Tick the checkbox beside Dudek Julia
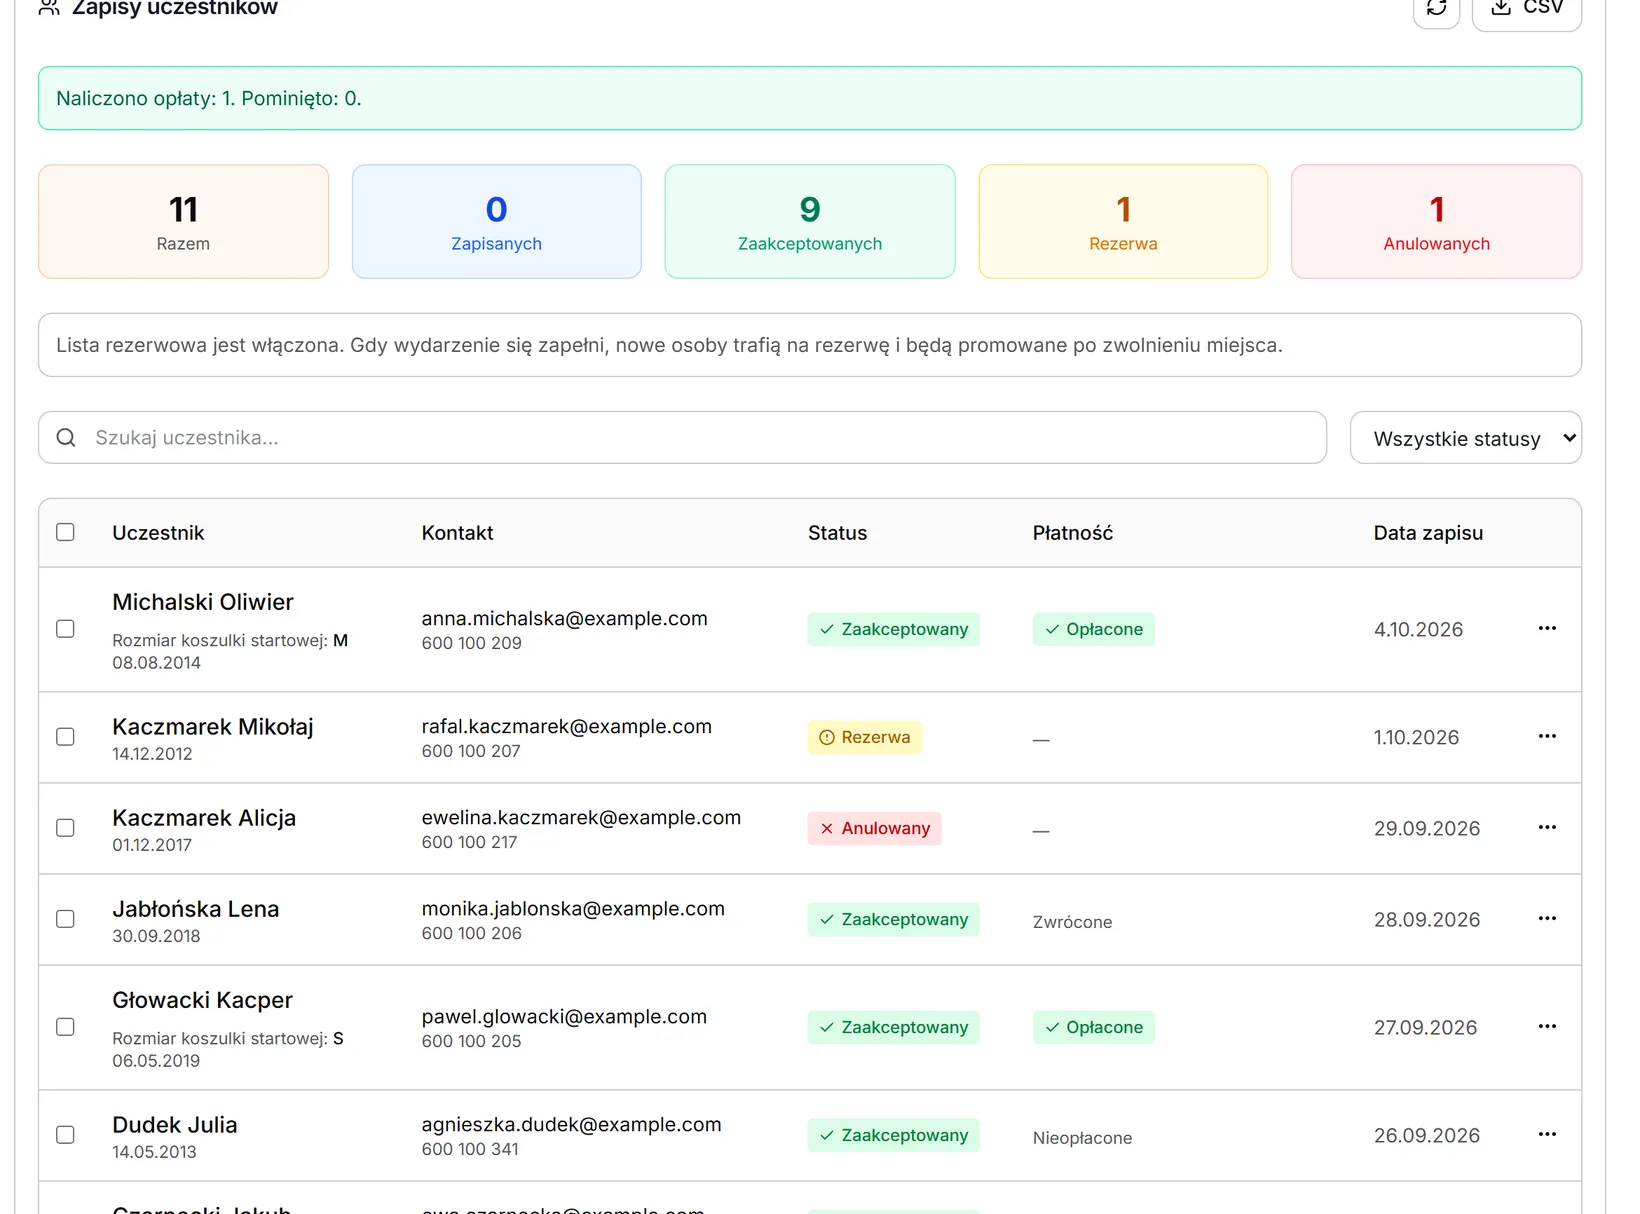Image resolution: width=1640 pixels, height=1214 pixels. pos(65,1135)
